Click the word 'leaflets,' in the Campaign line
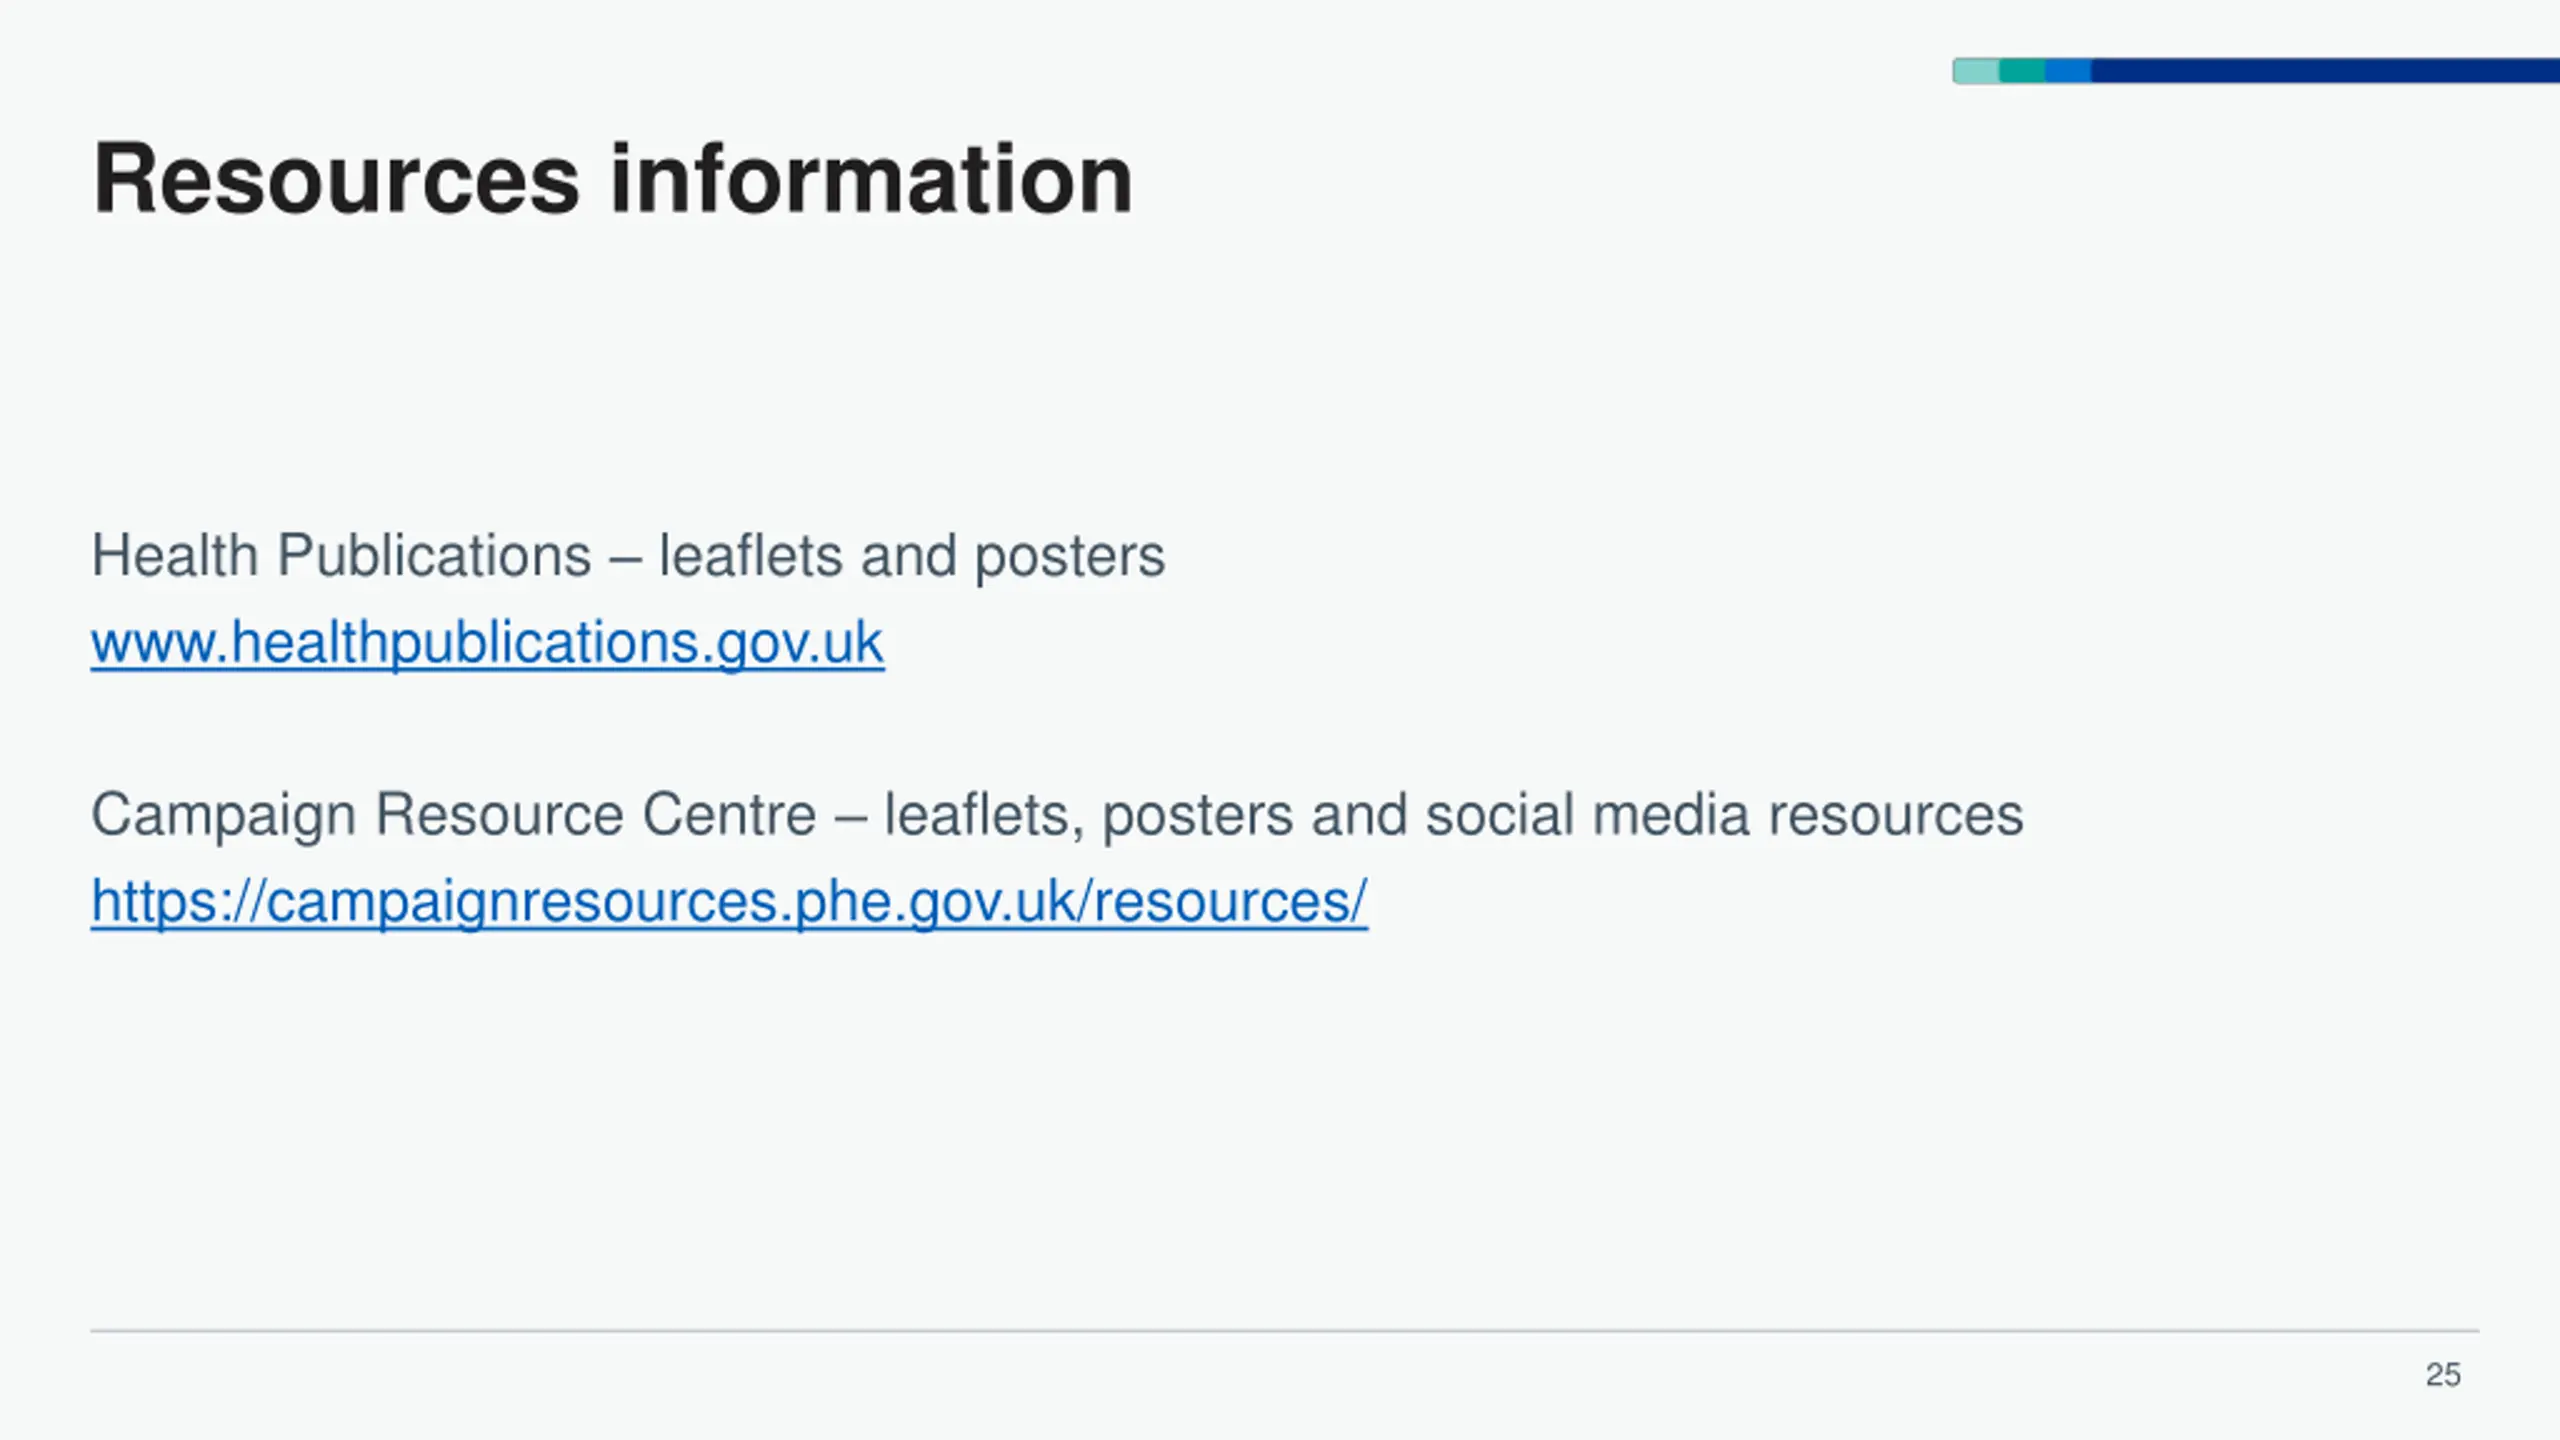 [x=984, y=814]
